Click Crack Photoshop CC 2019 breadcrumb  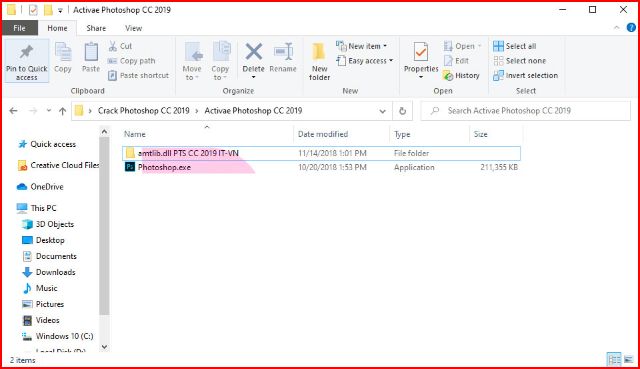pyautogui.click(x=144, y=111)
